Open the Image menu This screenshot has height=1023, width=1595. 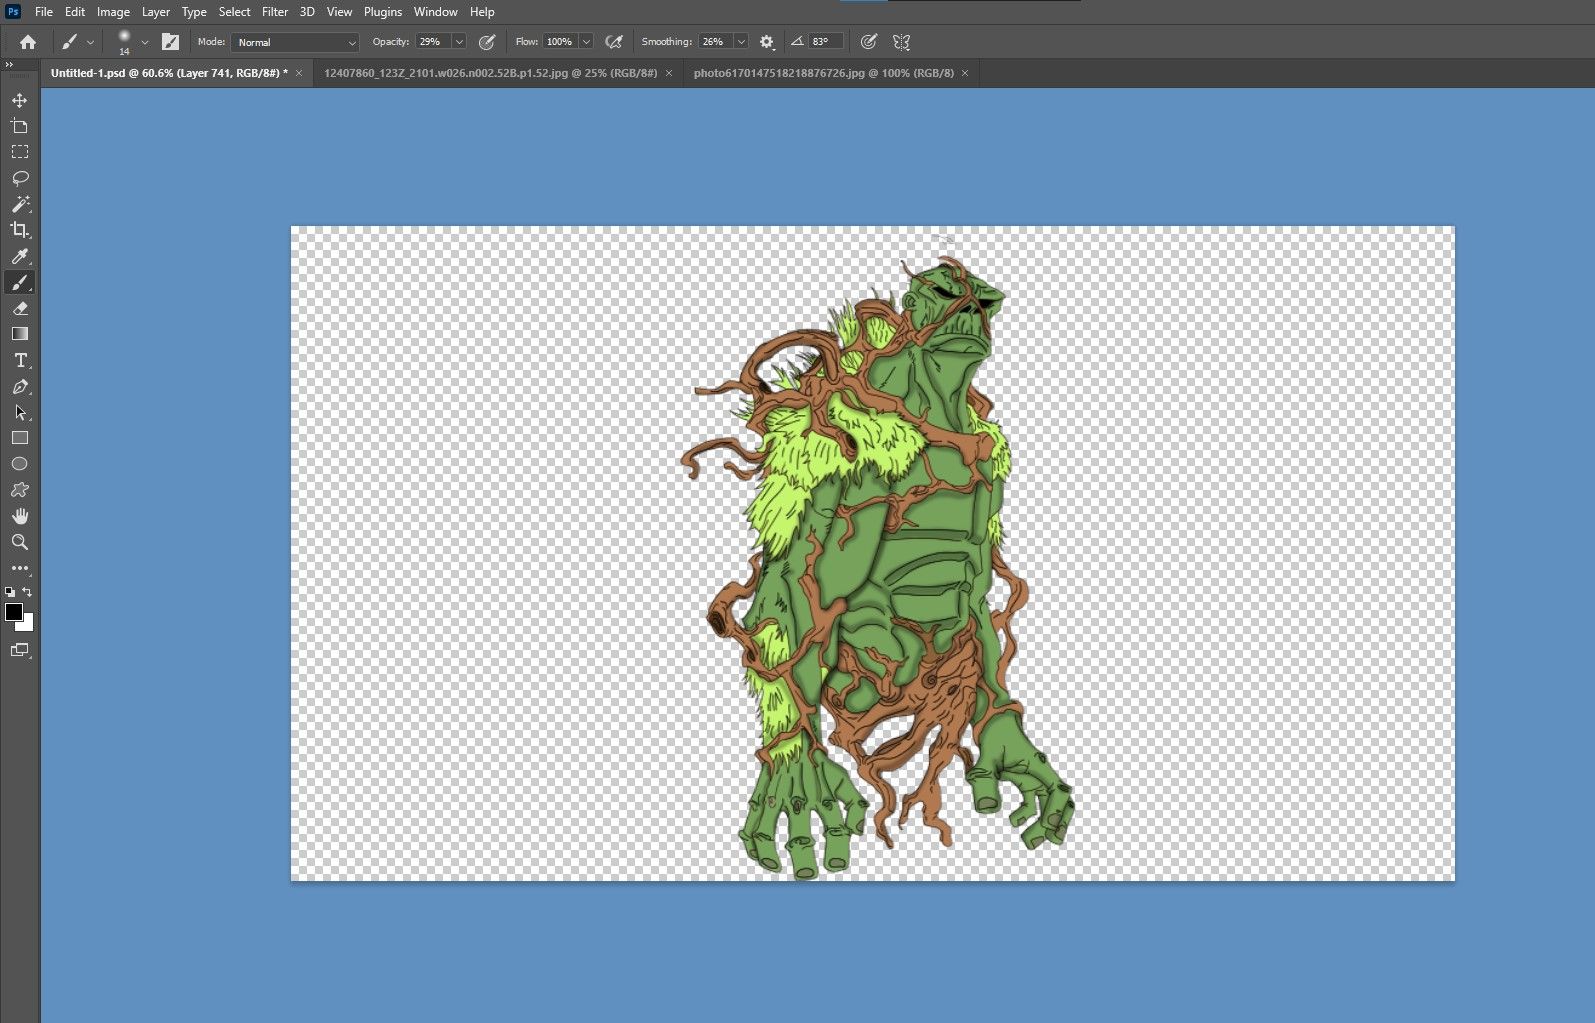tap(113, 12)
